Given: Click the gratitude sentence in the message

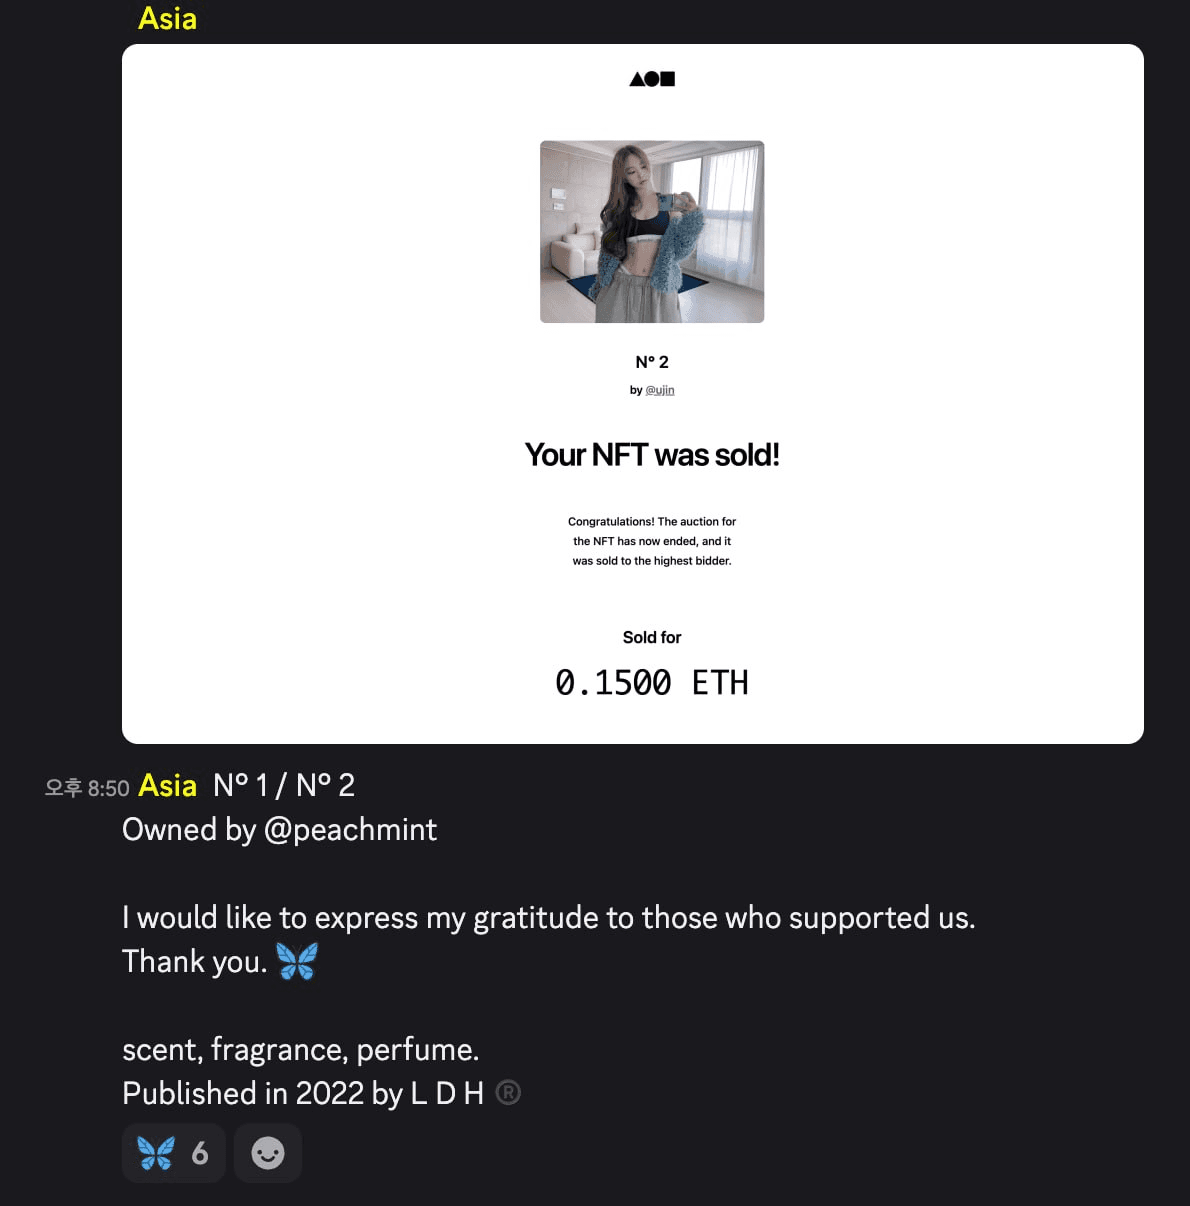Looking at the screenshot, I should [x=548, y=918].
